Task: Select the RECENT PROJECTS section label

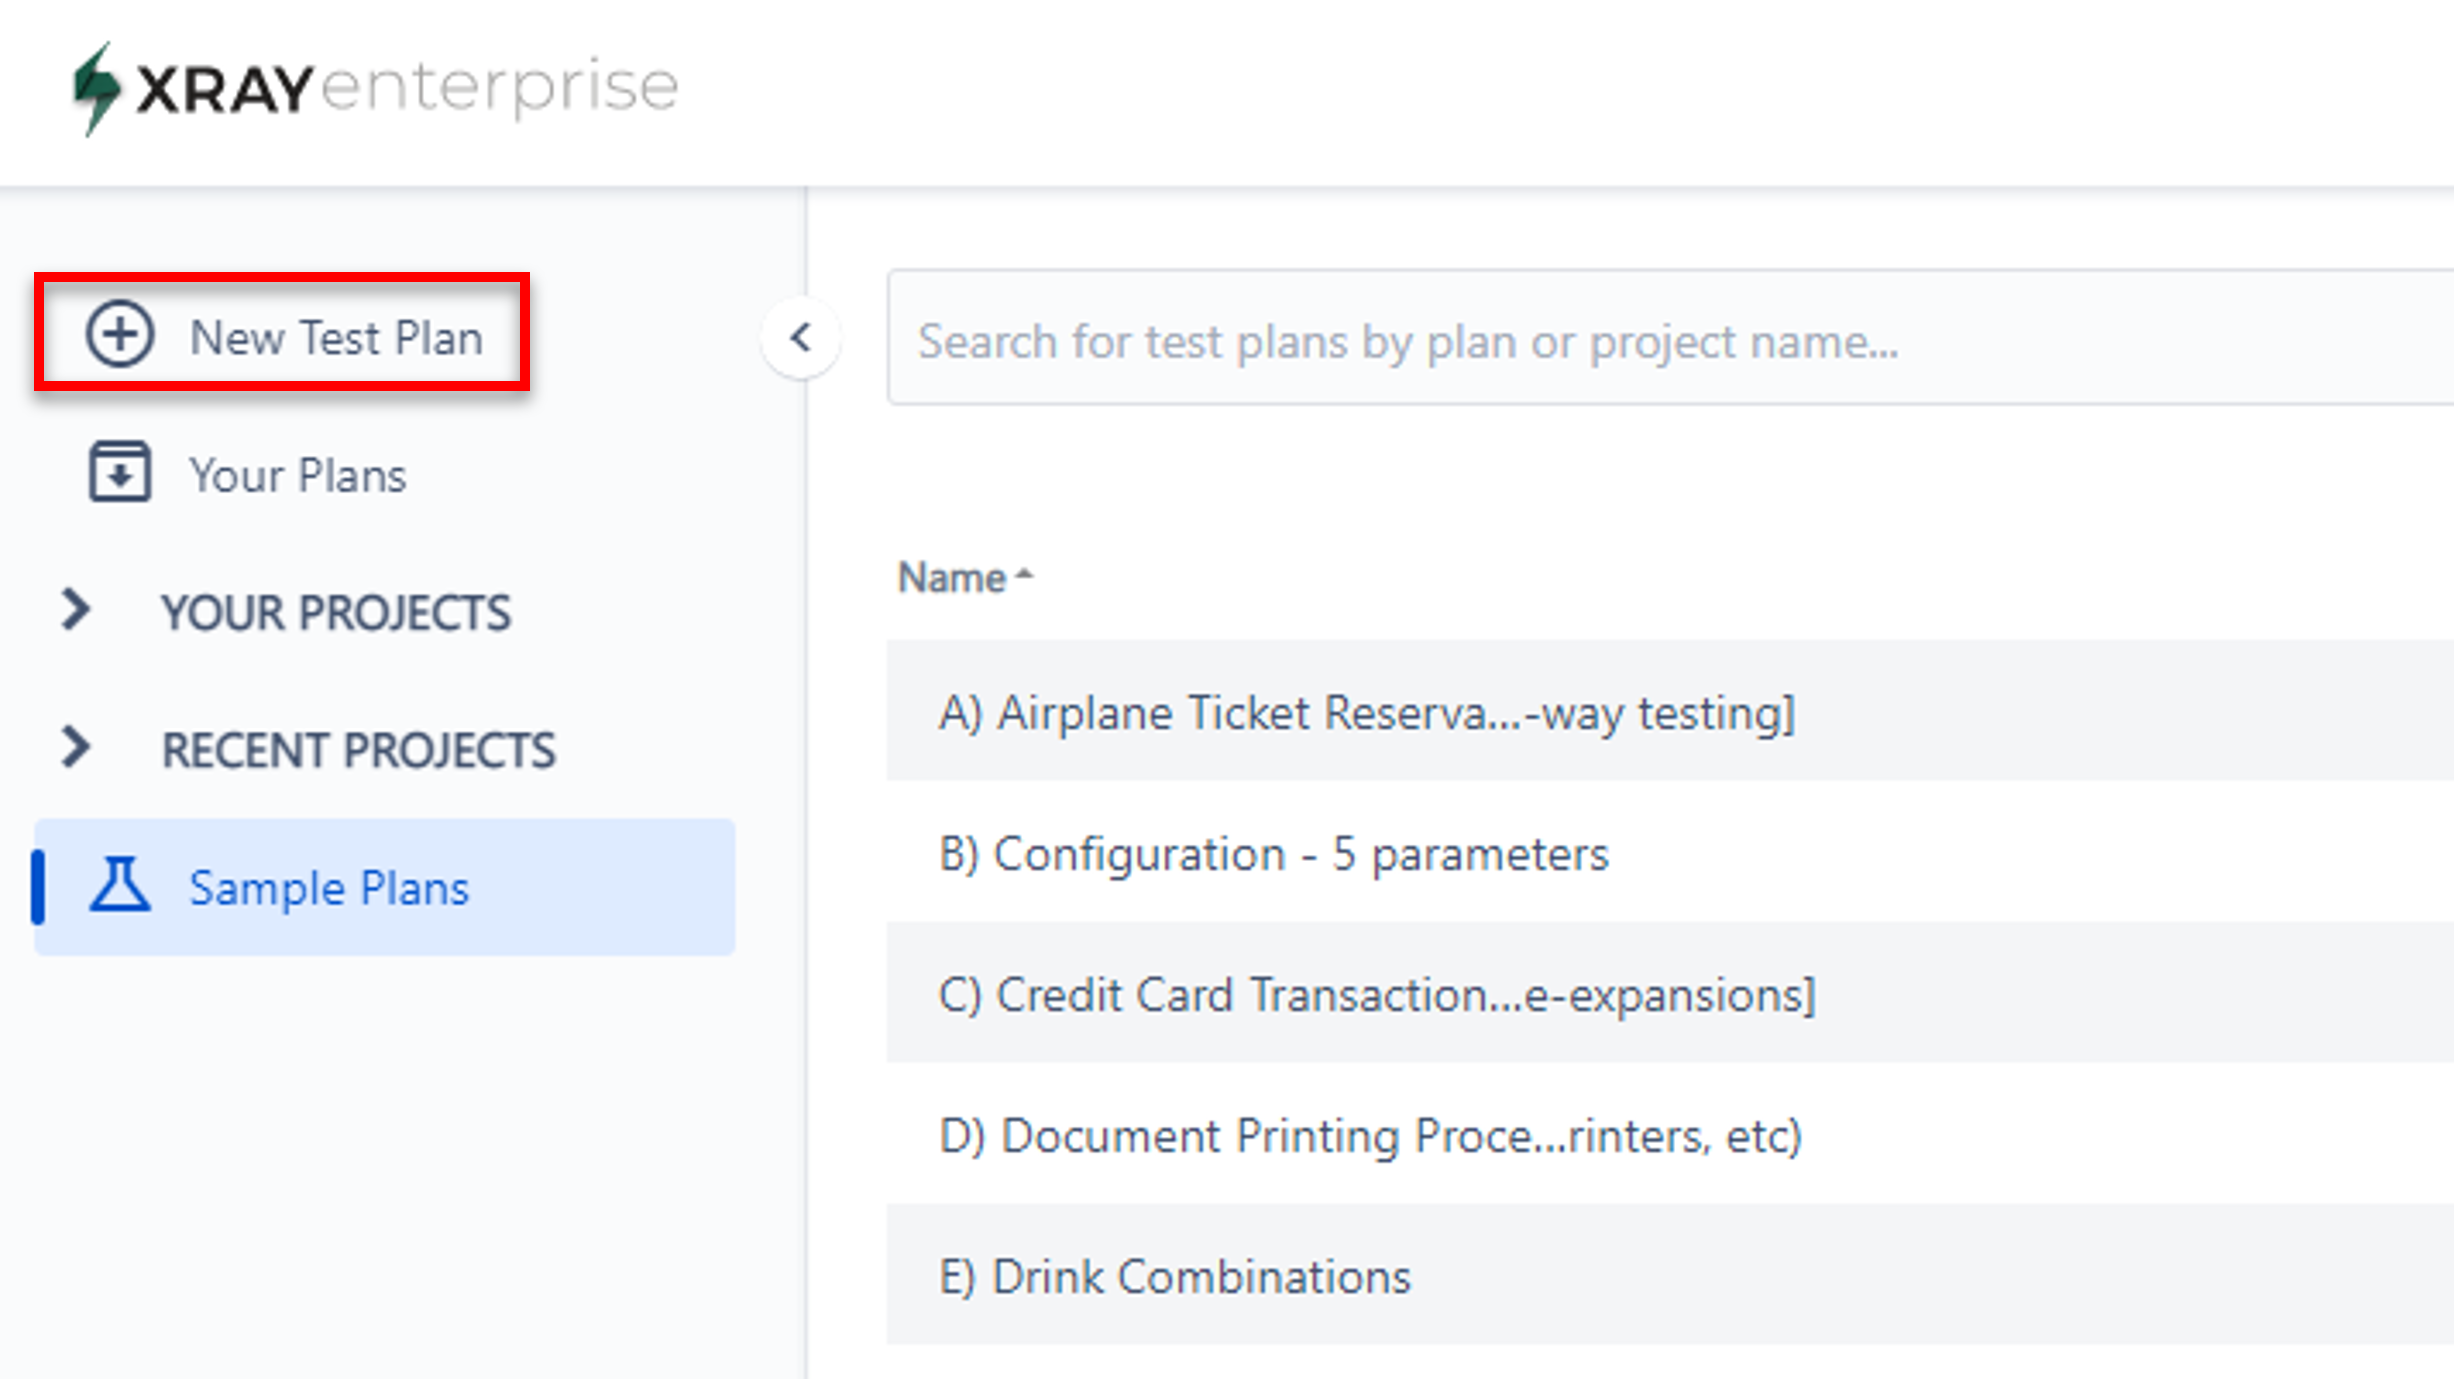Action: point(358,750)
